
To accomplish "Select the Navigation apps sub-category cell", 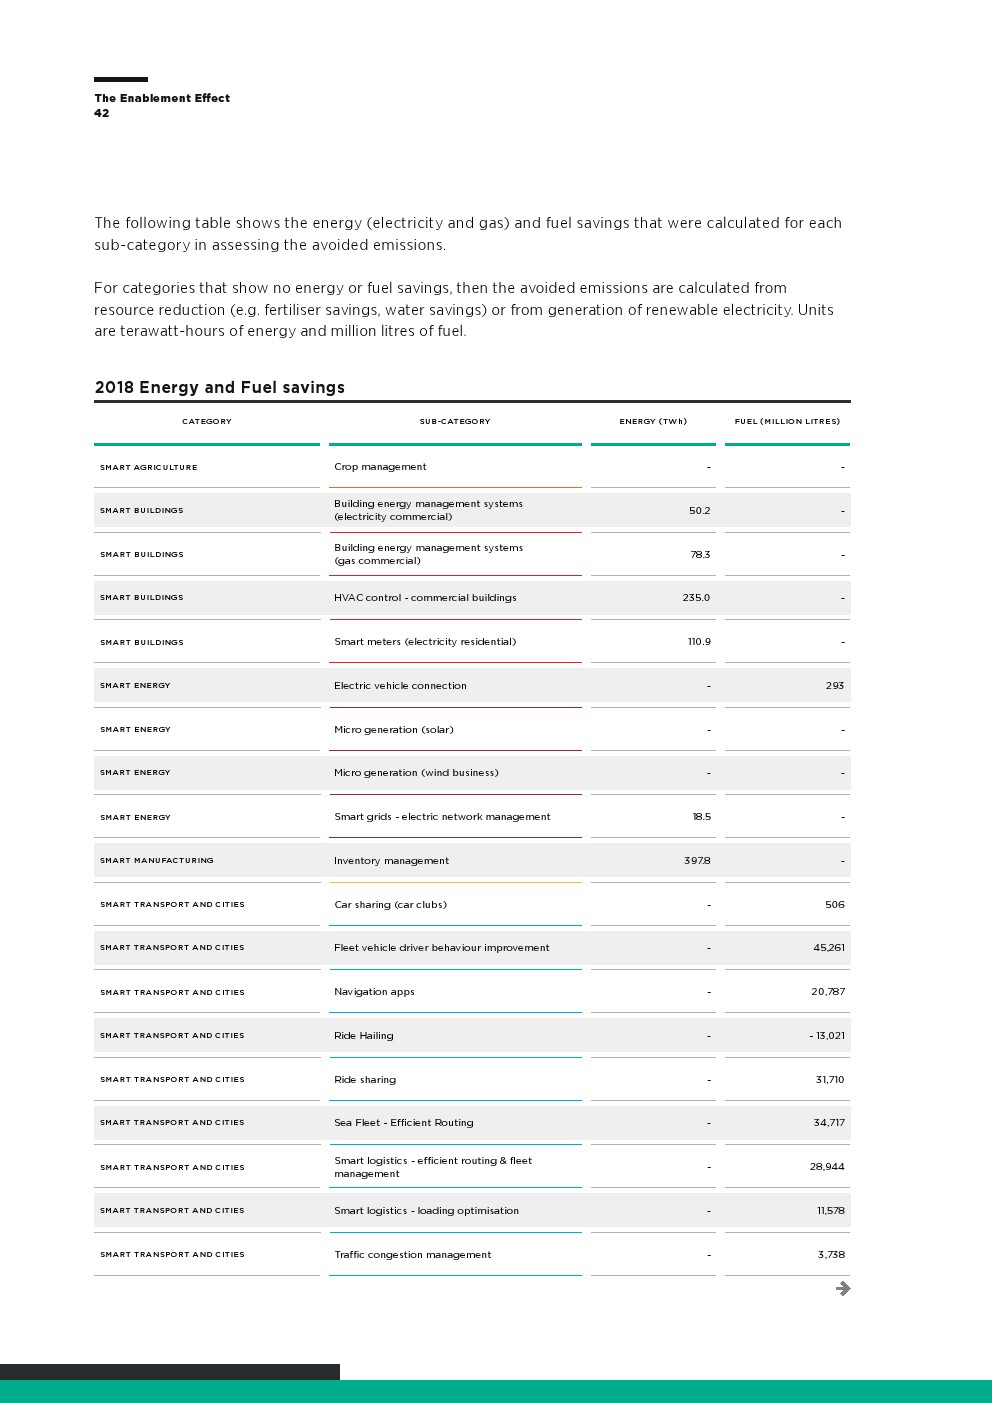I will [x=374, y=992].
